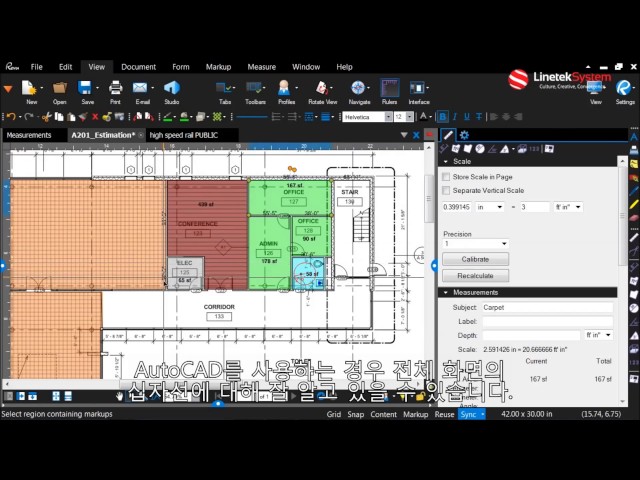This screenshot has height=480, width=640.
Task: Select the measurement ruler panel tab
Action: [x=448, y=135]
